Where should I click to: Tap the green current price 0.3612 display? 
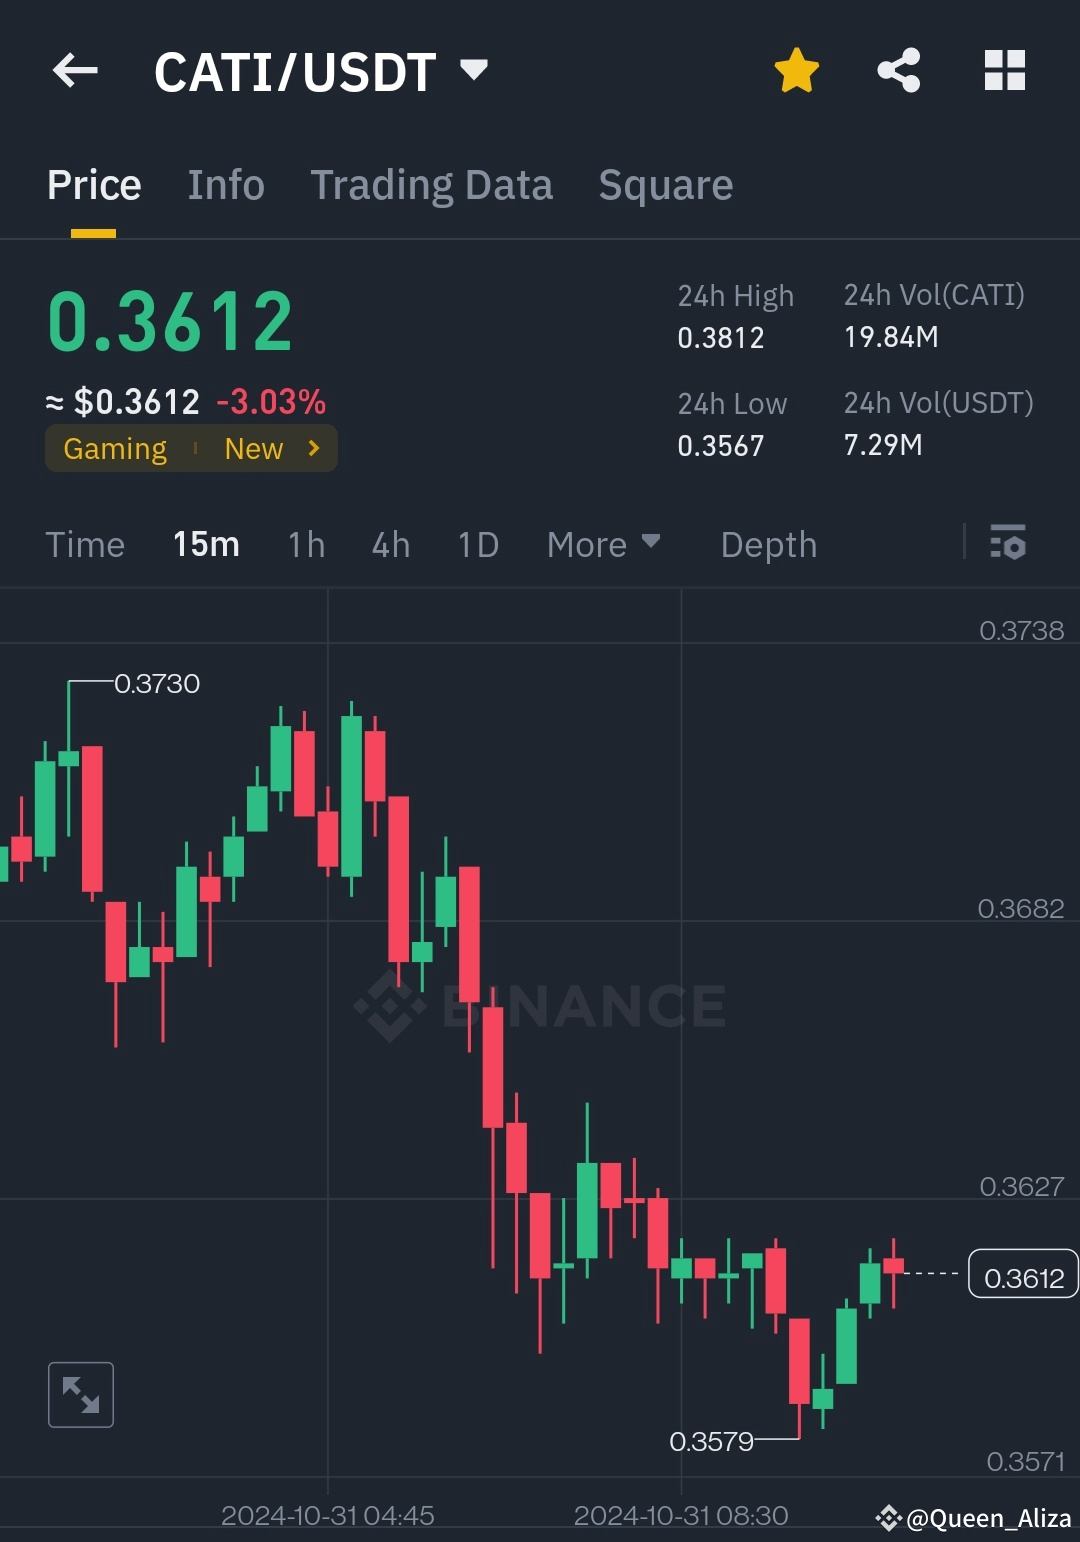[x=169, y=318]
